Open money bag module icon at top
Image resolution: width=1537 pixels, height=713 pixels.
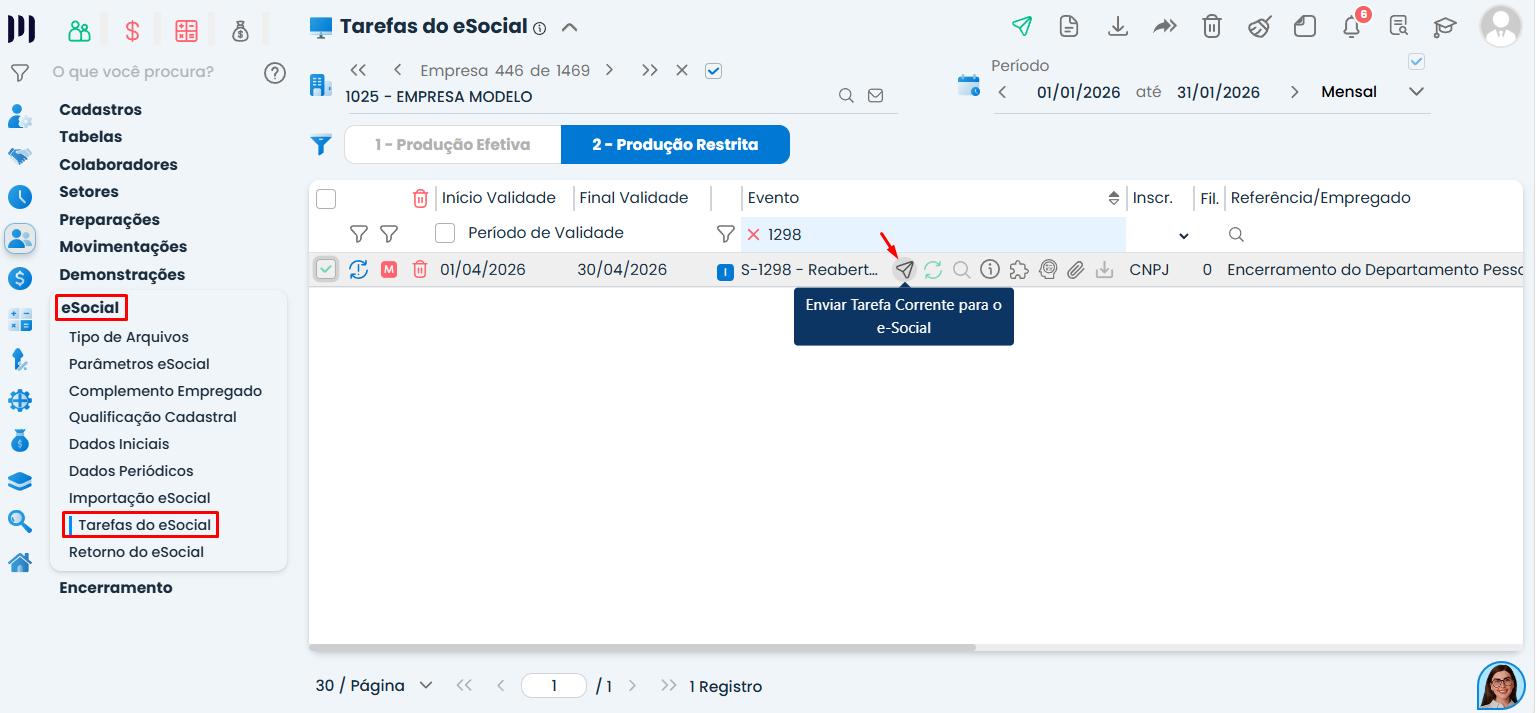[240, 31]
